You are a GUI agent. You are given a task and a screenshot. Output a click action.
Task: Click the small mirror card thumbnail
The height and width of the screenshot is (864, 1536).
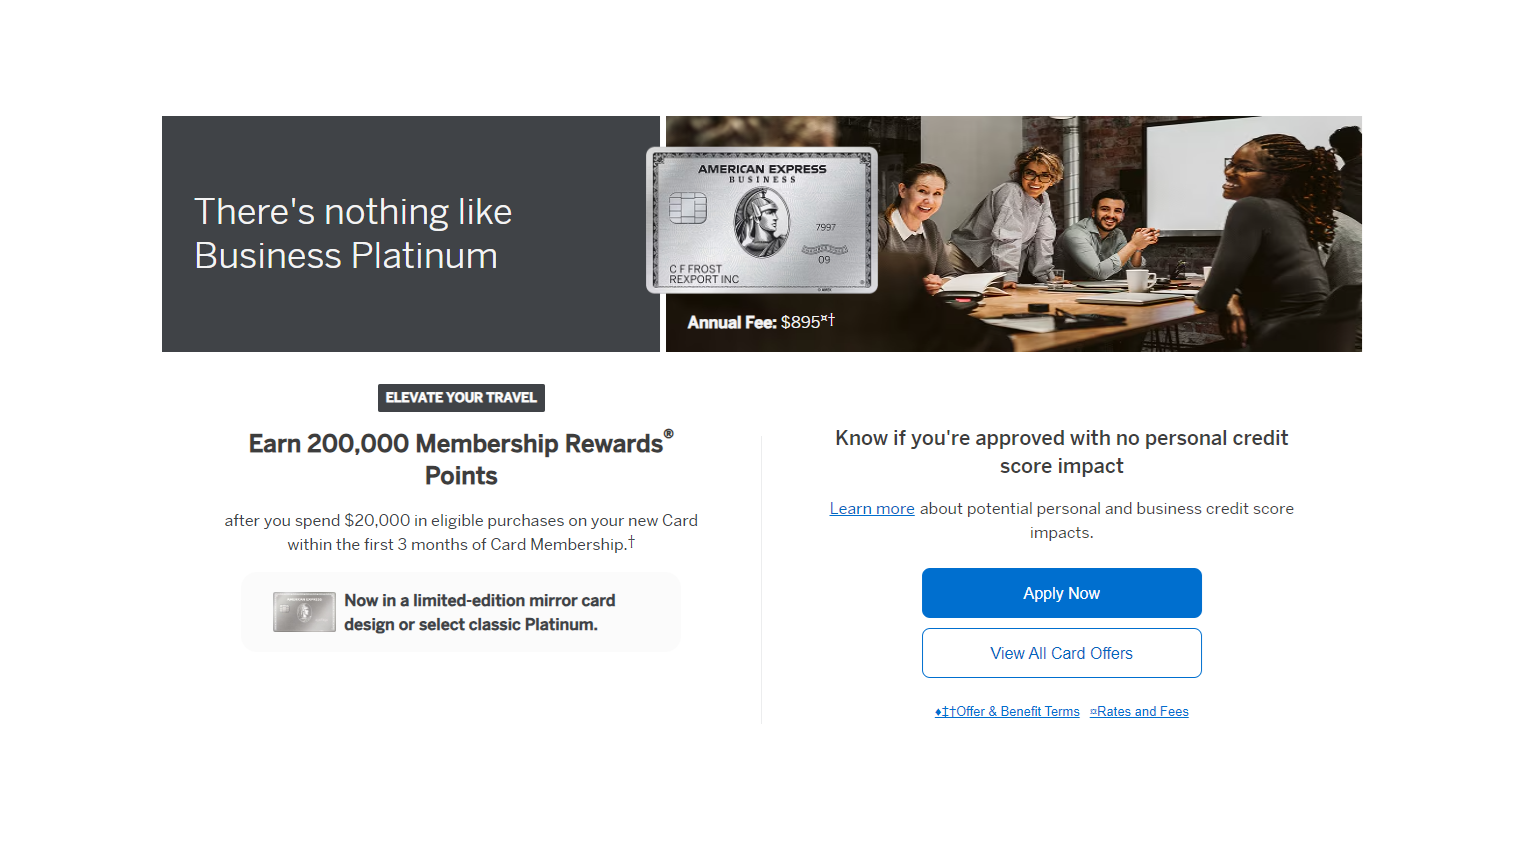click(x=304, y=612)
